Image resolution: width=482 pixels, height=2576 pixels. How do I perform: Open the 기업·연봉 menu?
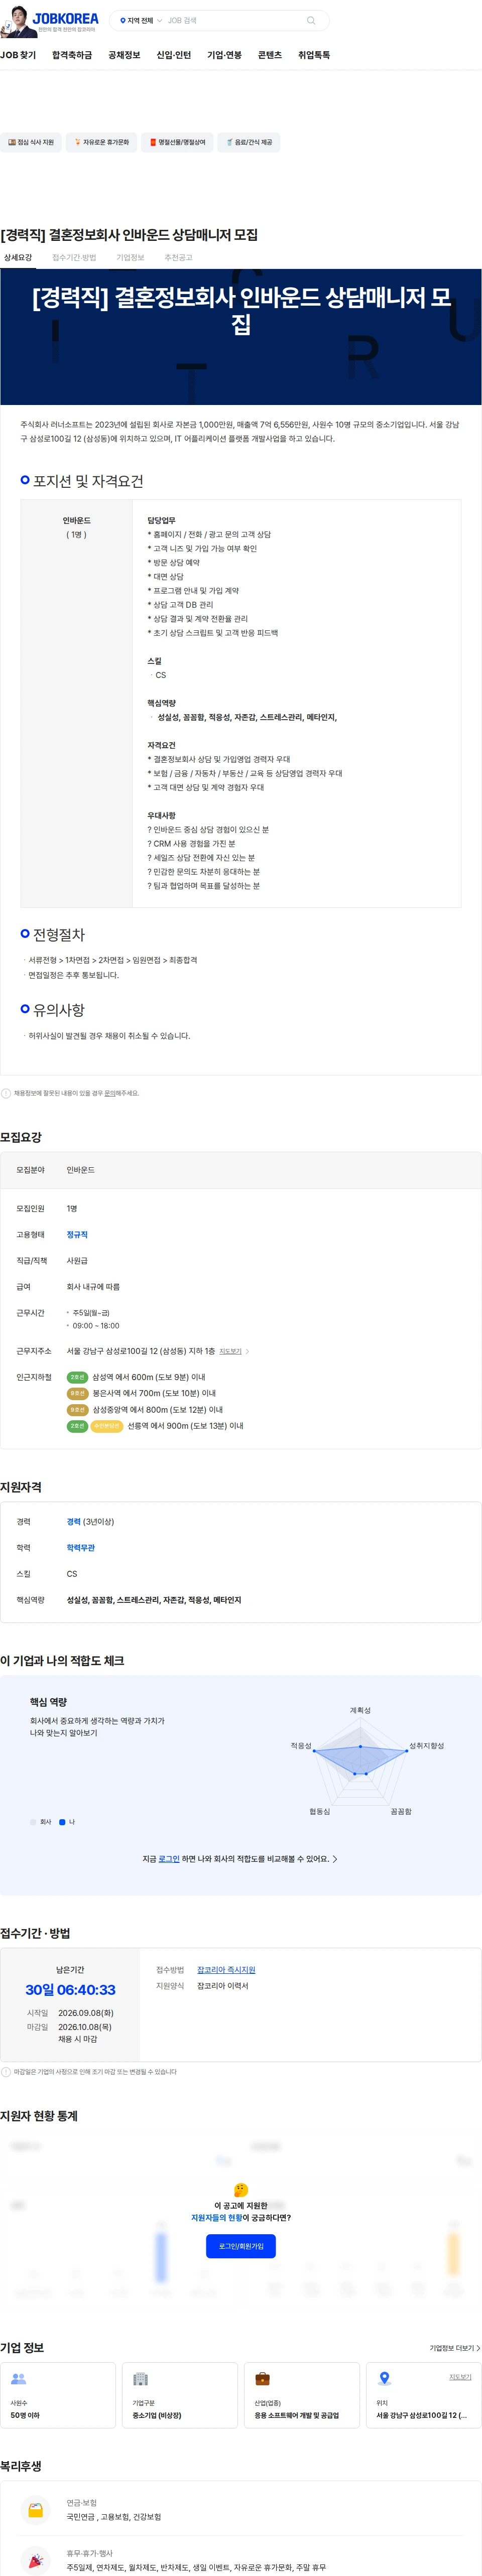(x=224, y=55)
